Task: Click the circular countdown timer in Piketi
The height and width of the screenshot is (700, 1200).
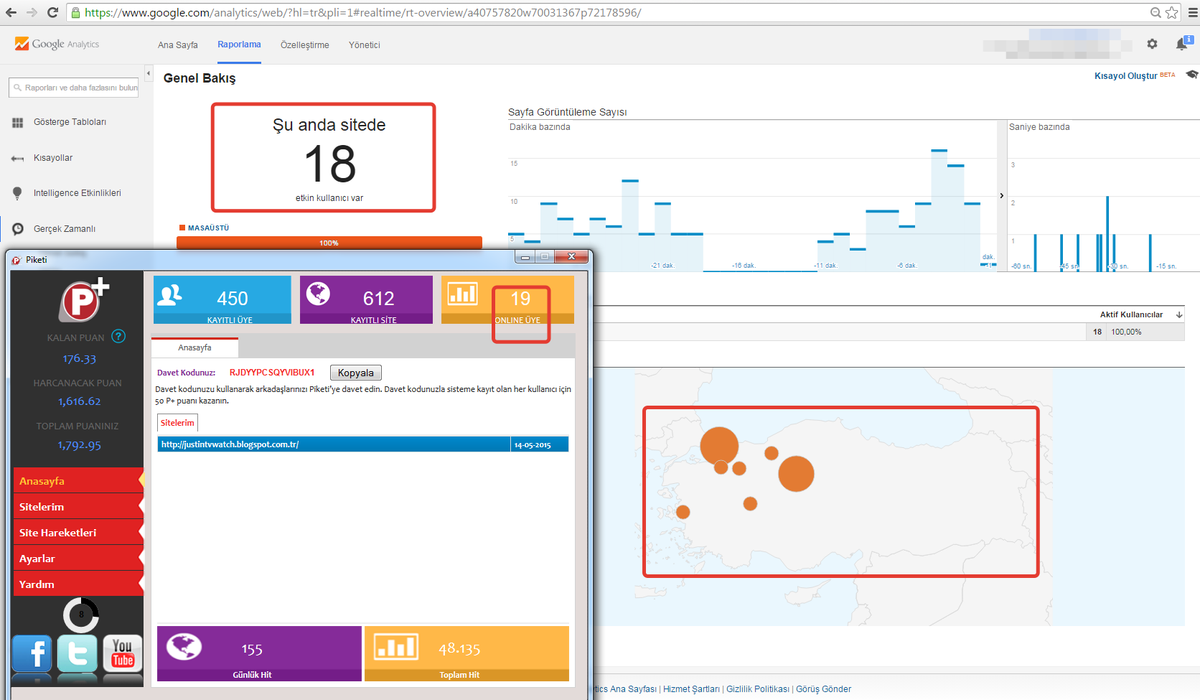Action: pos(81,614)
